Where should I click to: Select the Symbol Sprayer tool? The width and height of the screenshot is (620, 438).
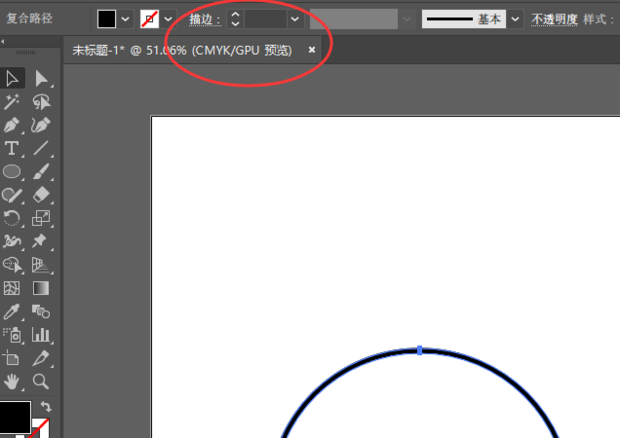(12, 335)
